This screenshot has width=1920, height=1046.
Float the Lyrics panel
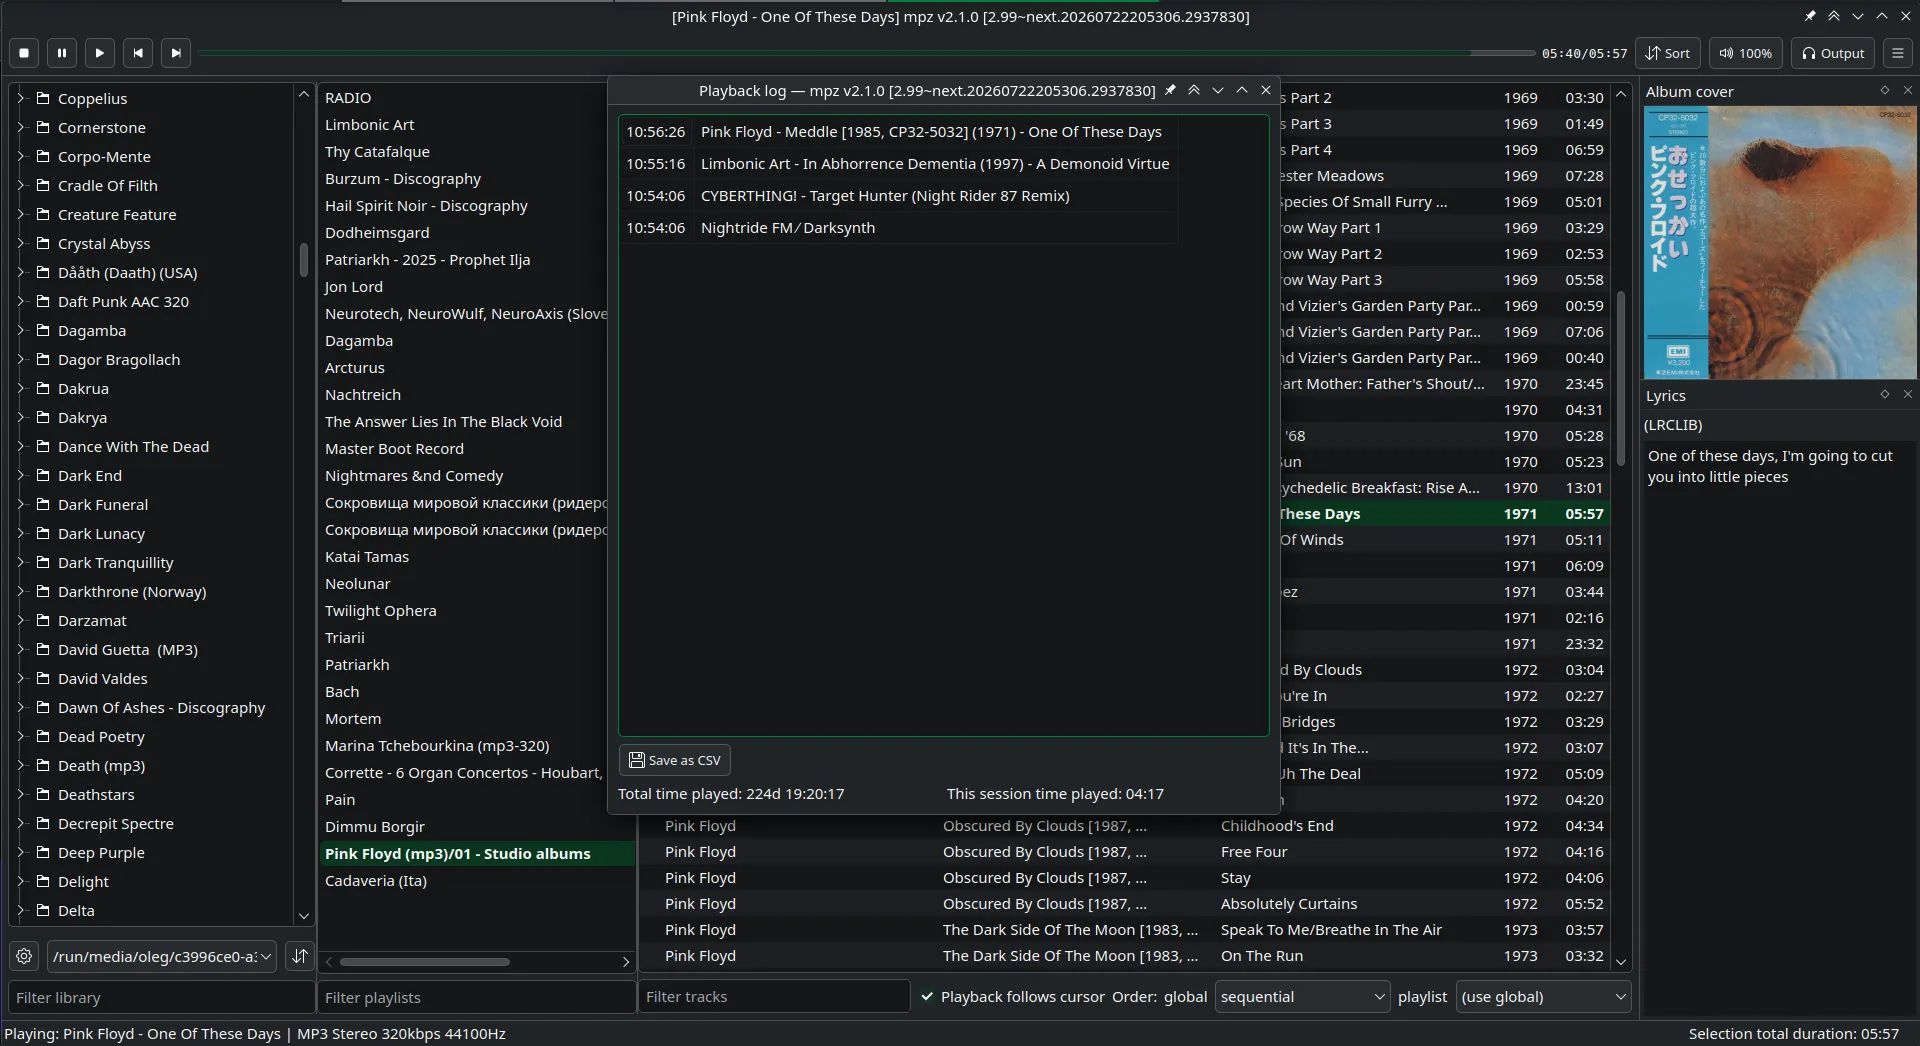[x=1885, y=395]
